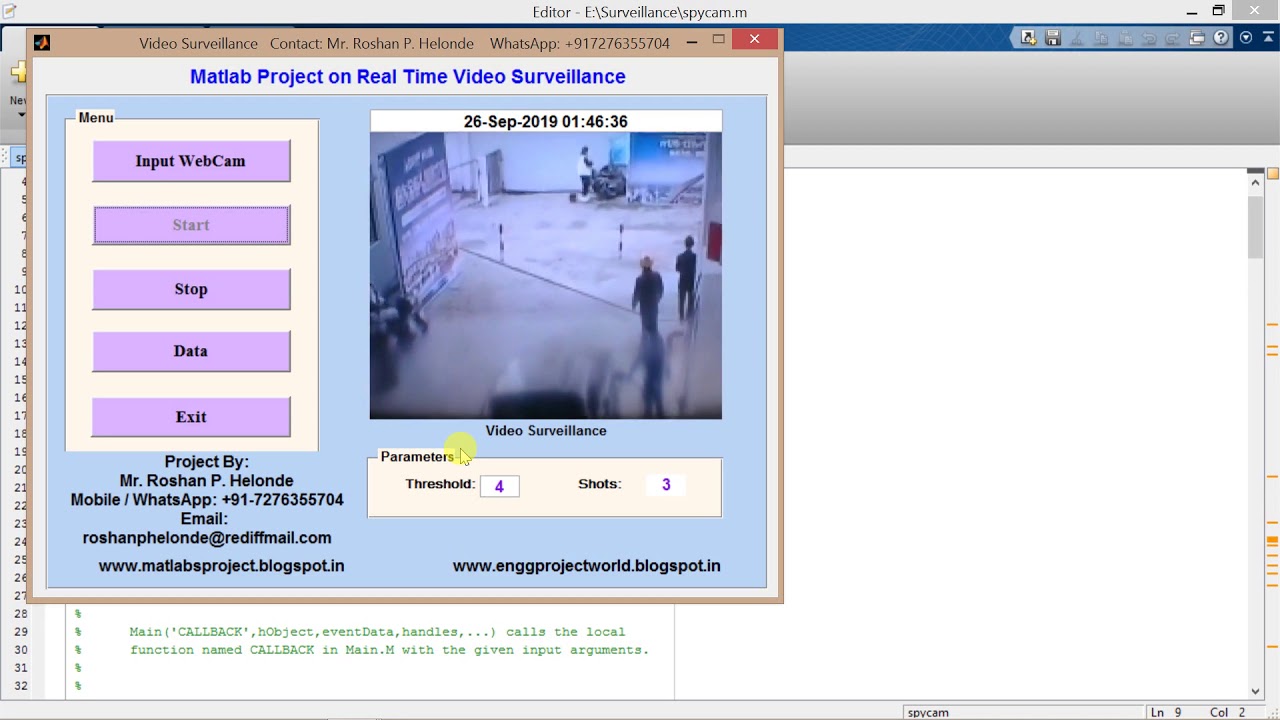Click the 'Ln 9' status bar entry
Viewport: 1280px width, 720px height.
point(1166,712)
